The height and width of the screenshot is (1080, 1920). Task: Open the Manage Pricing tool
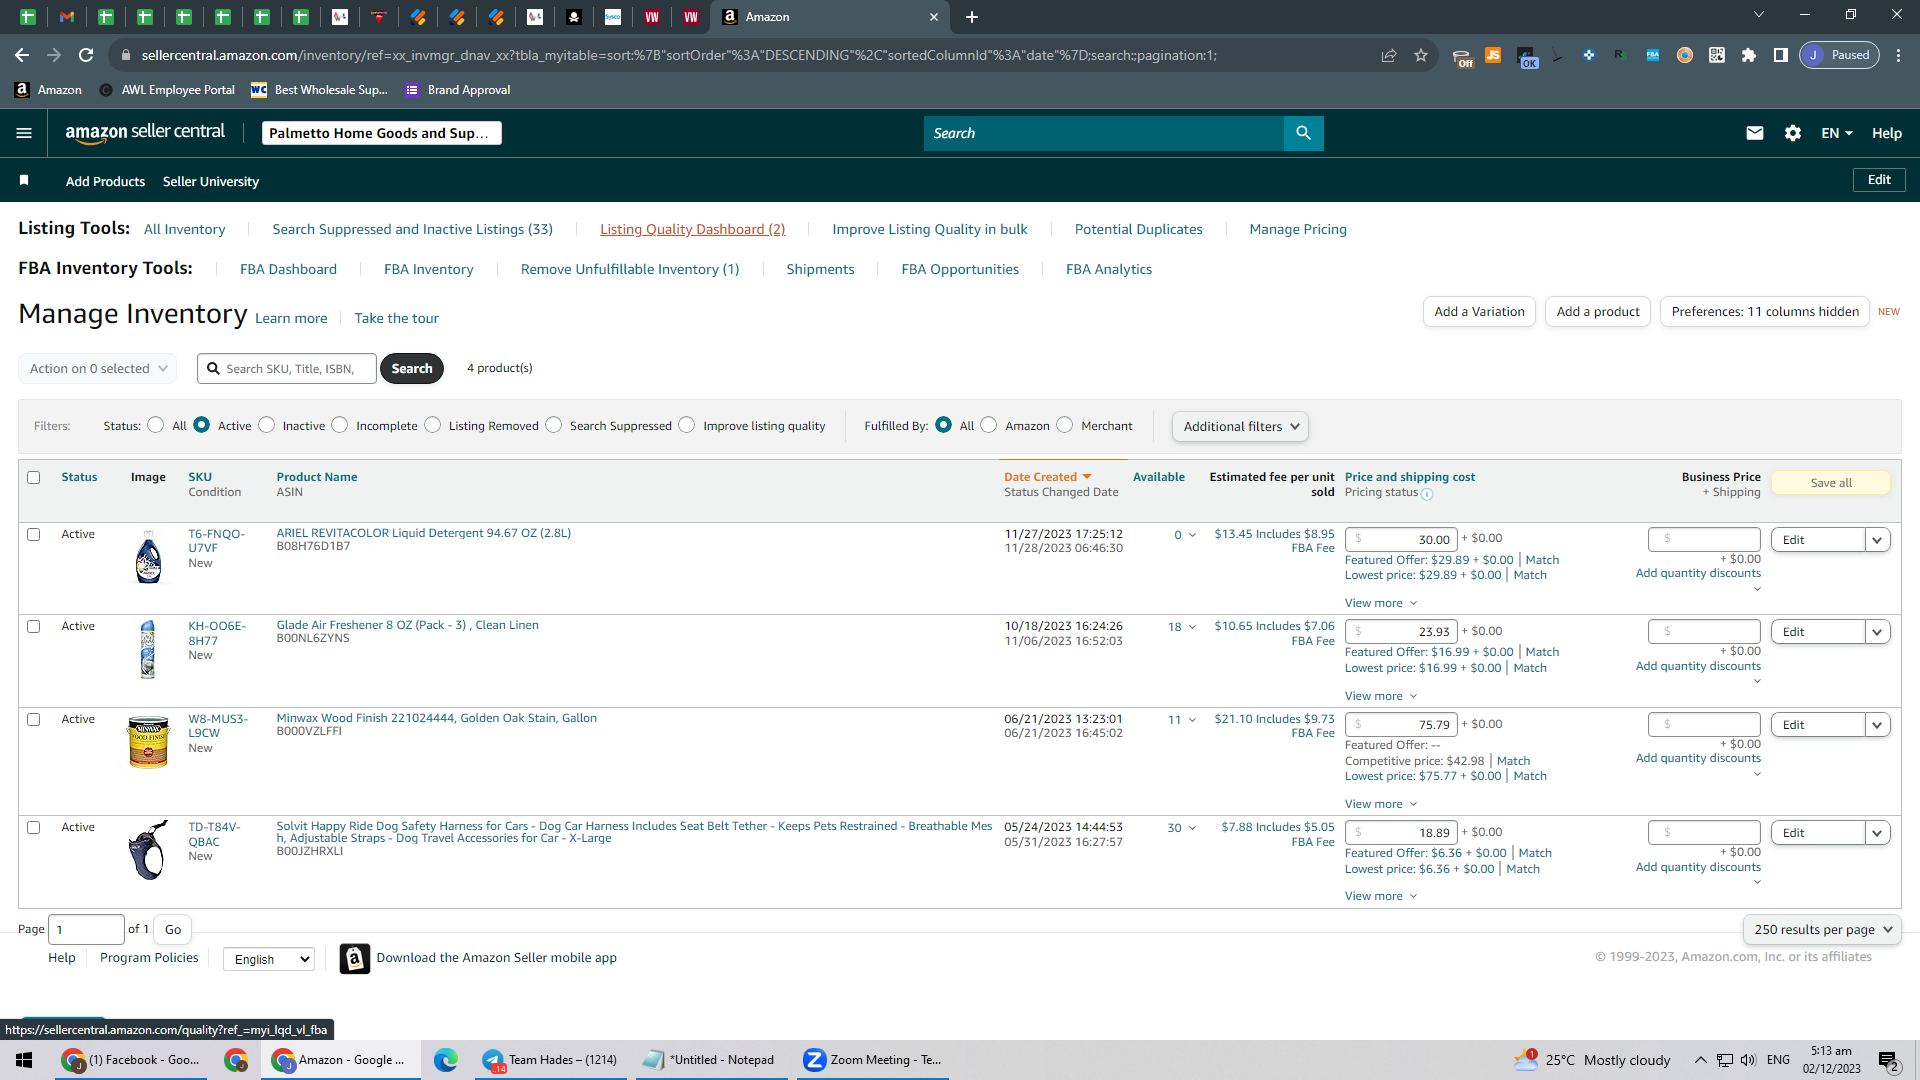click(x=1298, y=229)
